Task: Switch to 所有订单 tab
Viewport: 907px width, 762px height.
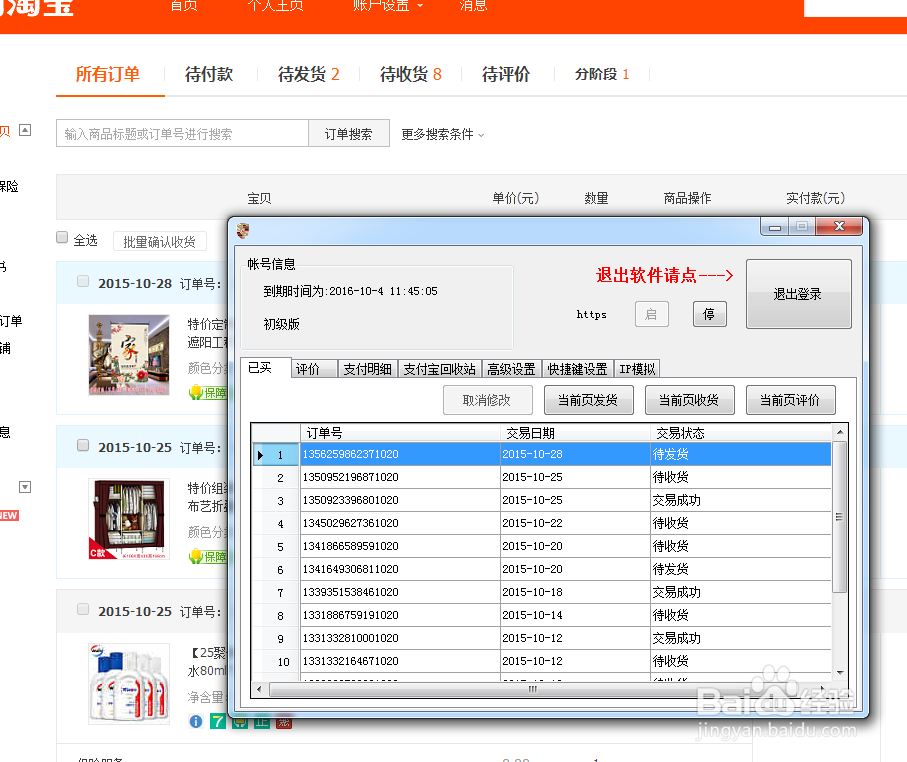Action: (x=108, y=74)
